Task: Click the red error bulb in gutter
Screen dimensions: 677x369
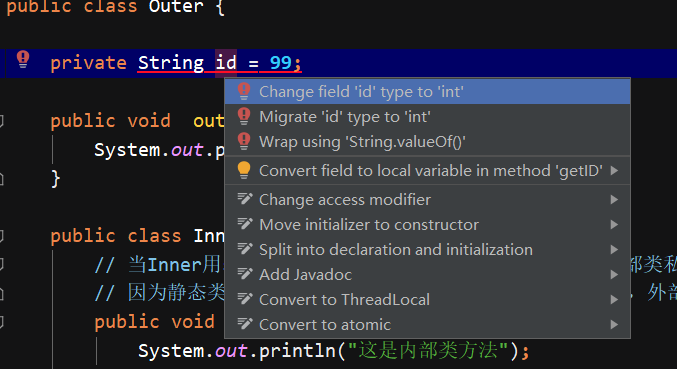Action: pos(23,59)
